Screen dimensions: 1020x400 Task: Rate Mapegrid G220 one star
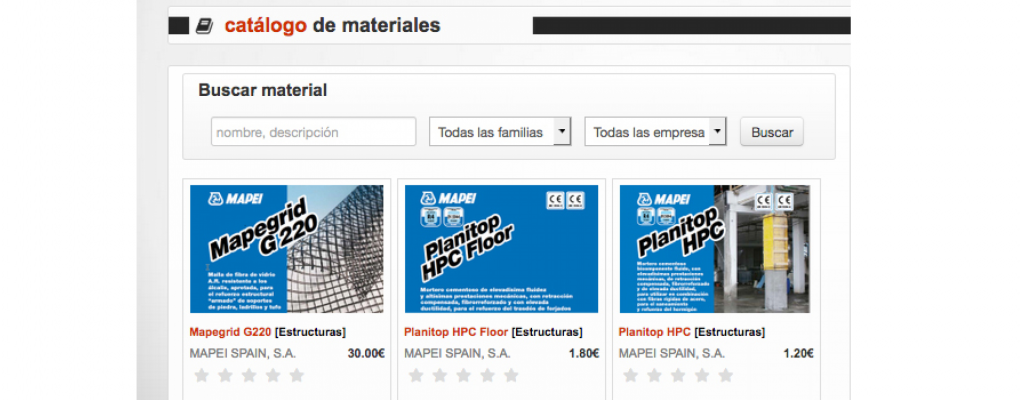[202, 375]
